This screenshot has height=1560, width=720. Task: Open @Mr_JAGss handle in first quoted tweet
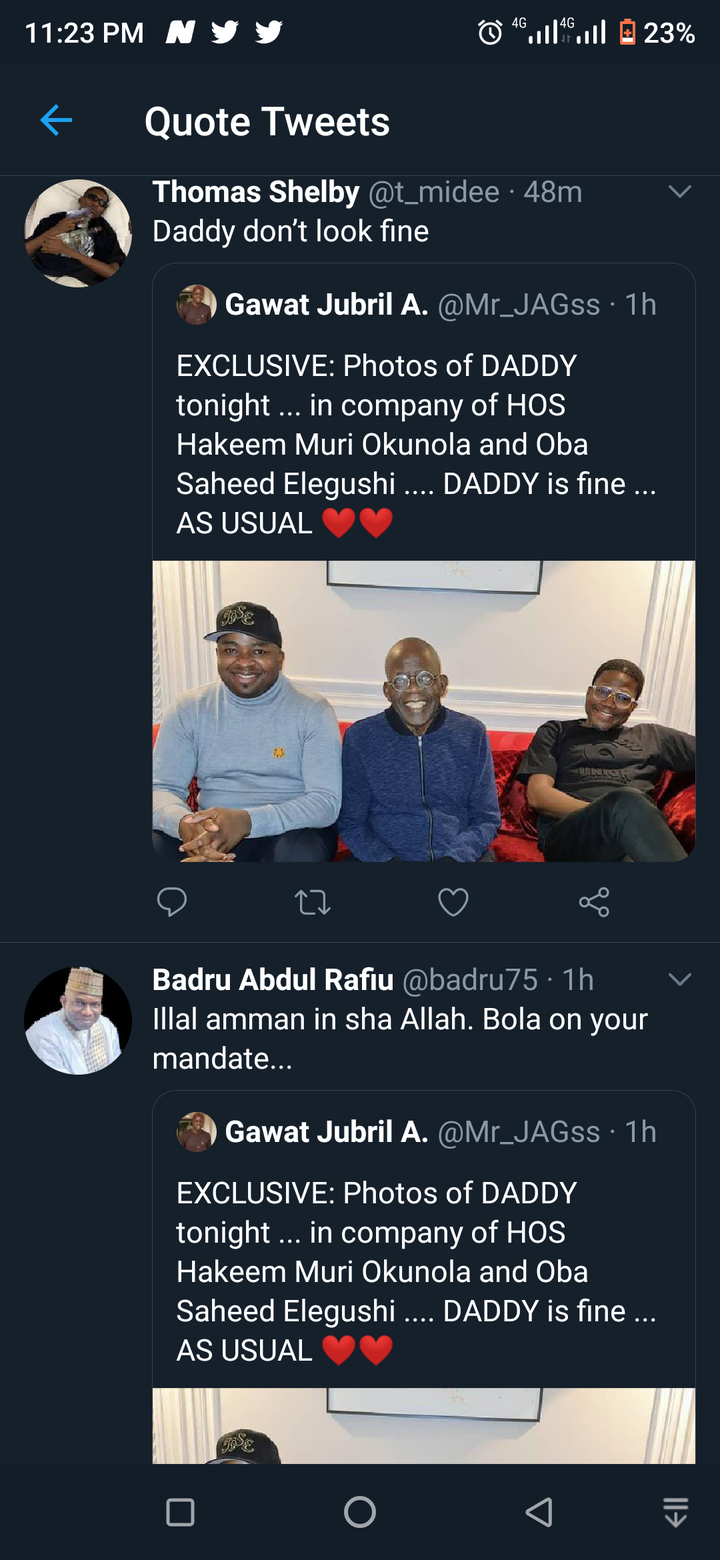click(518, 304)
